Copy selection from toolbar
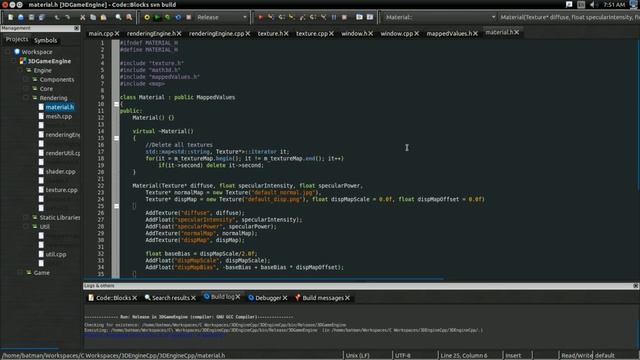Viewport: 640px width, 360px height. 93,17
